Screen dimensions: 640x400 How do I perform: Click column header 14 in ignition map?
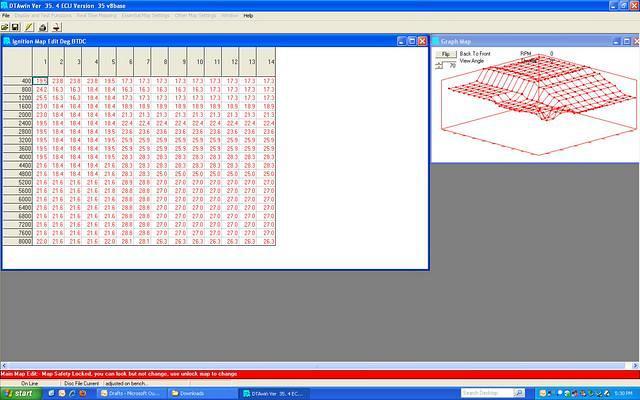269,62
